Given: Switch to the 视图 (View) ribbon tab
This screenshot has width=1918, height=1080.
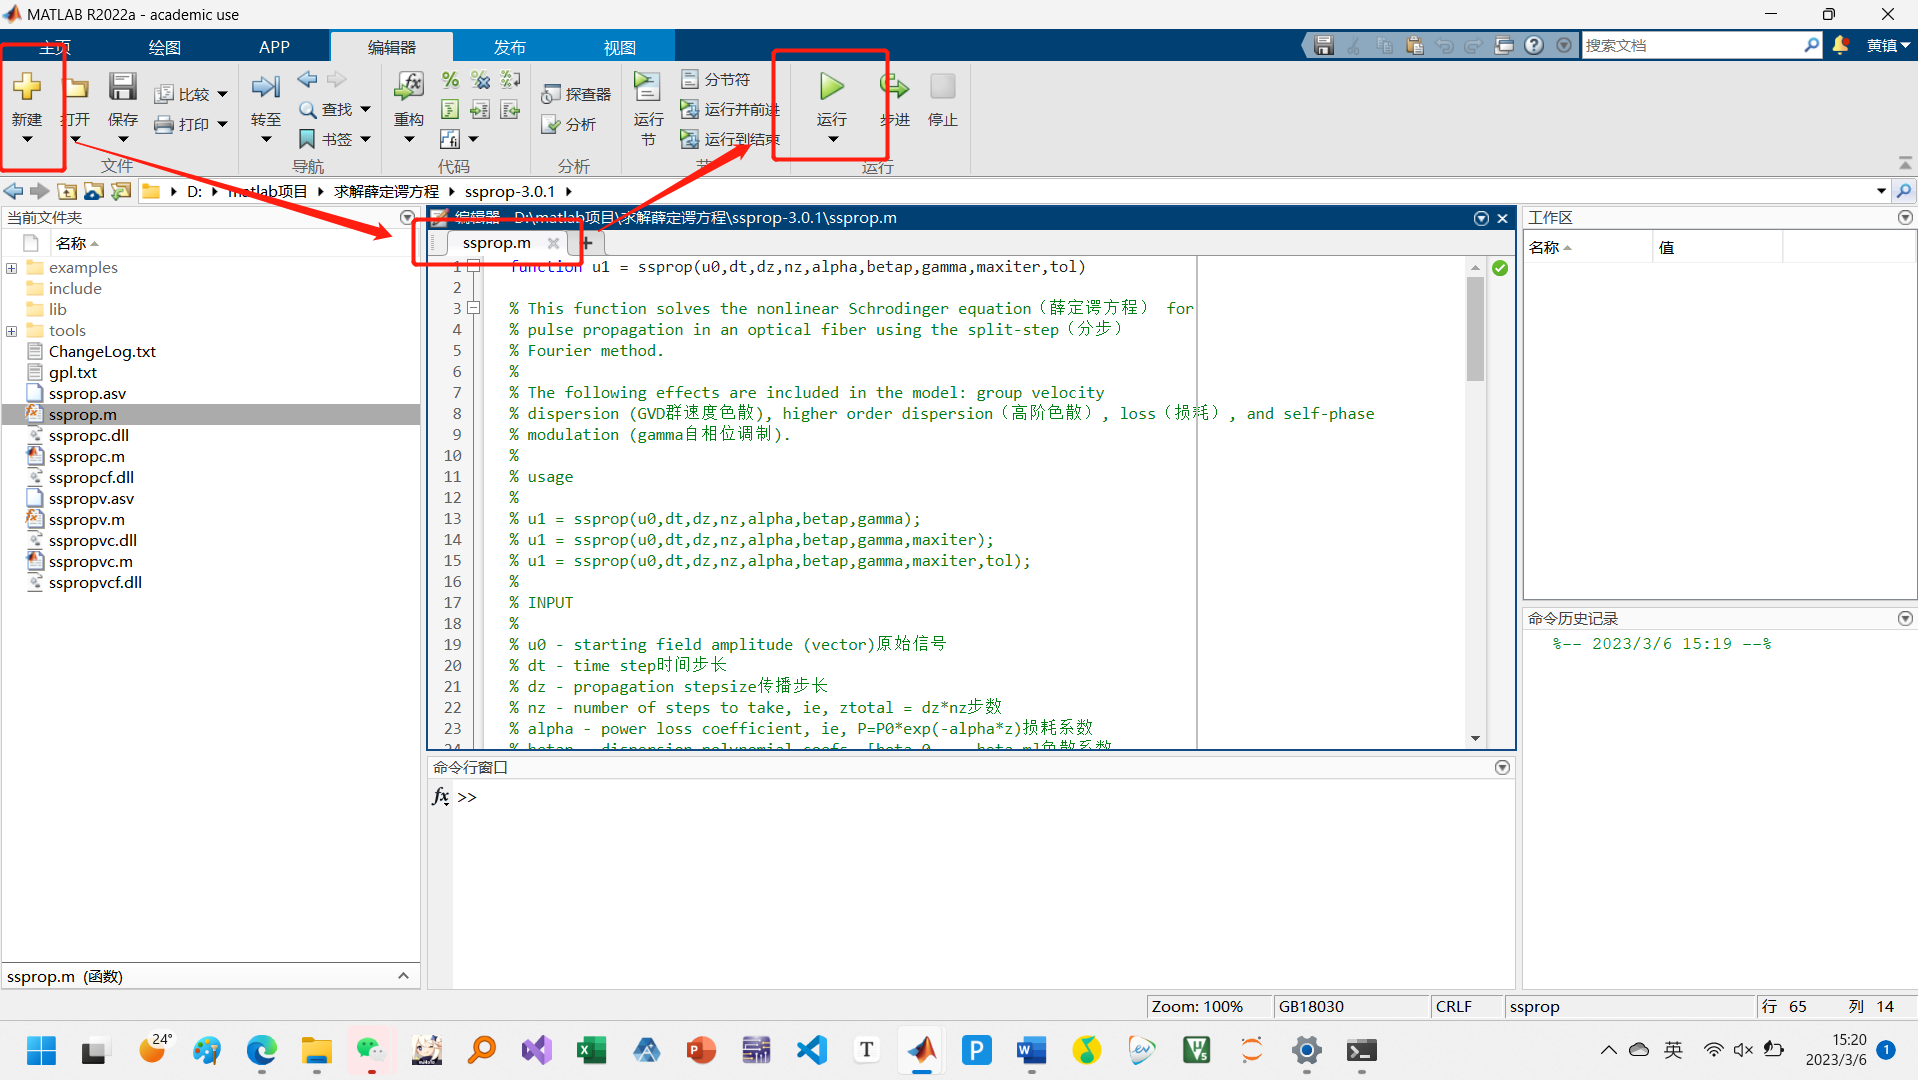Looking at the screenshot, I should [619, 47].
